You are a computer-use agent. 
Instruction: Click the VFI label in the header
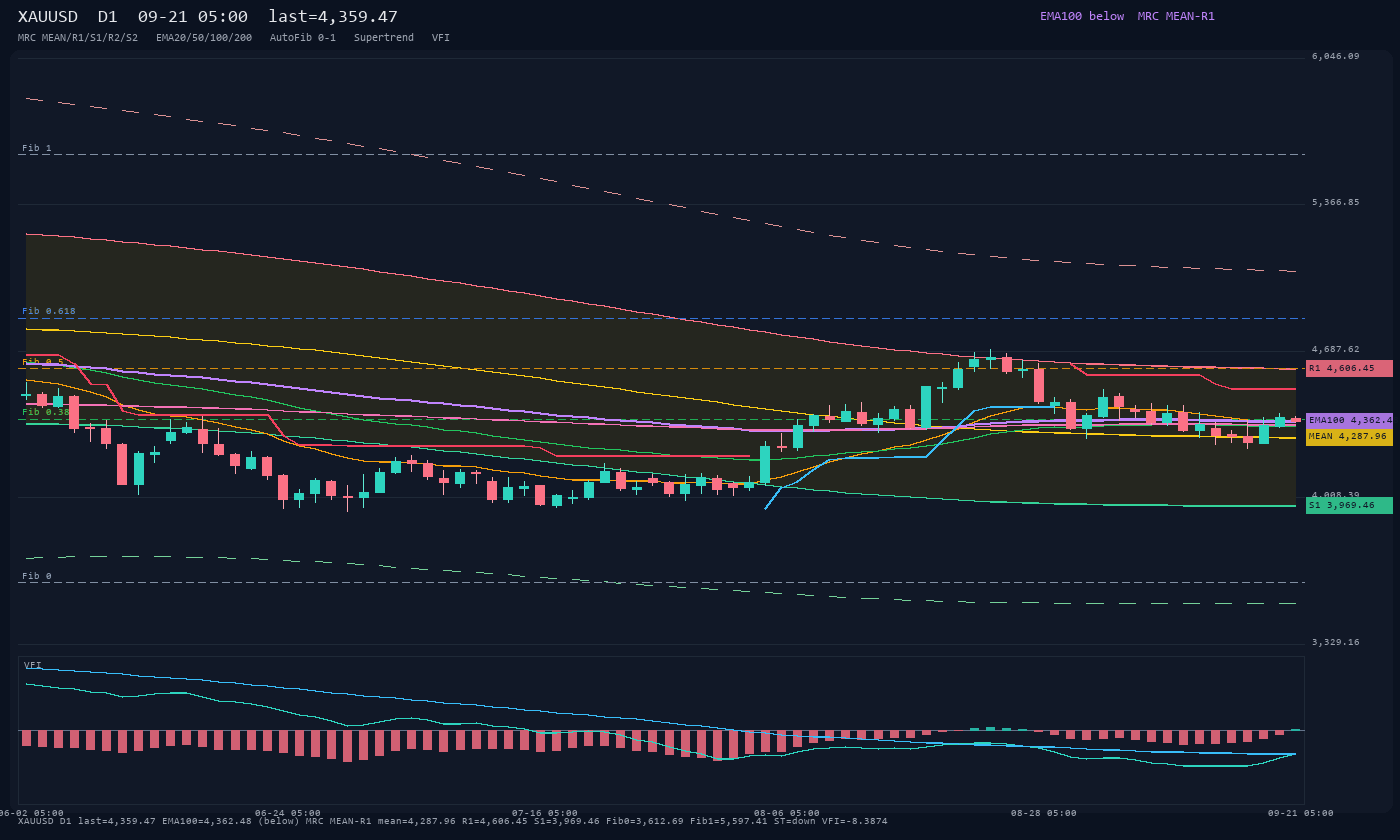click(x=441, y=38)
